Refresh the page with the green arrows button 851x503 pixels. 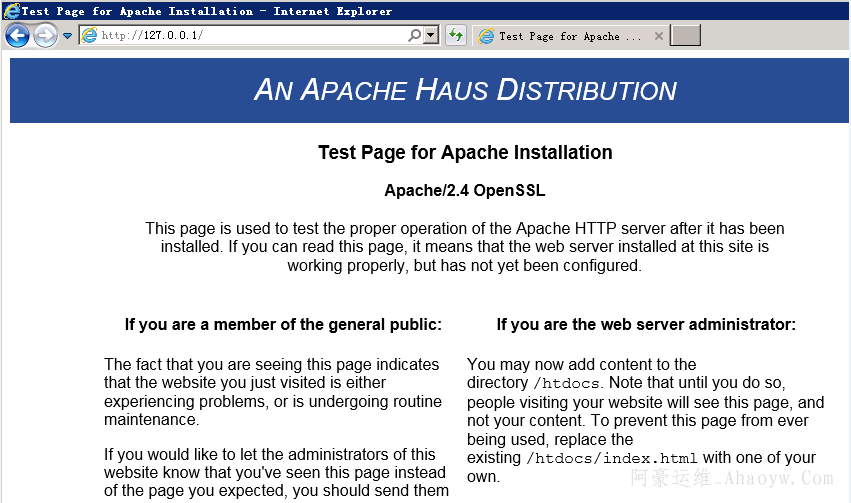coord(456,36)
